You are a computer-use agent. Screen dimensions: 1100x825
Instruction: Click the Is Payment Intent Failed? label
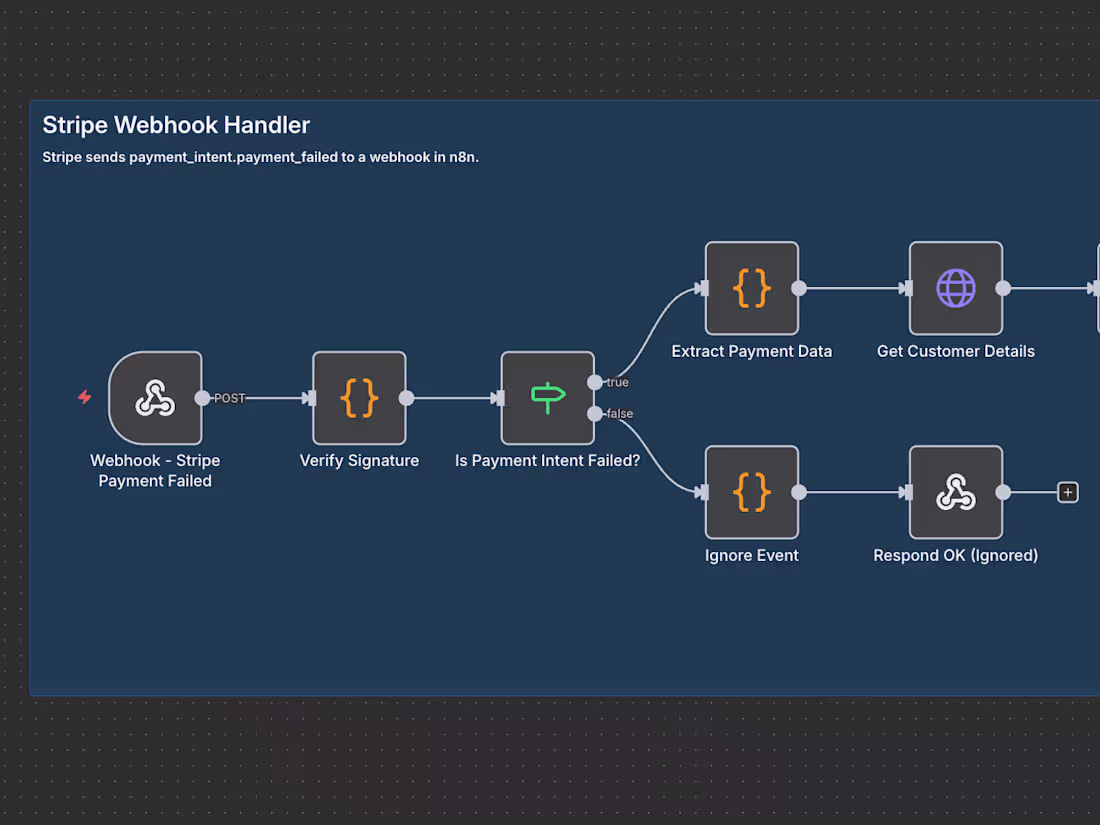(547, 461)
